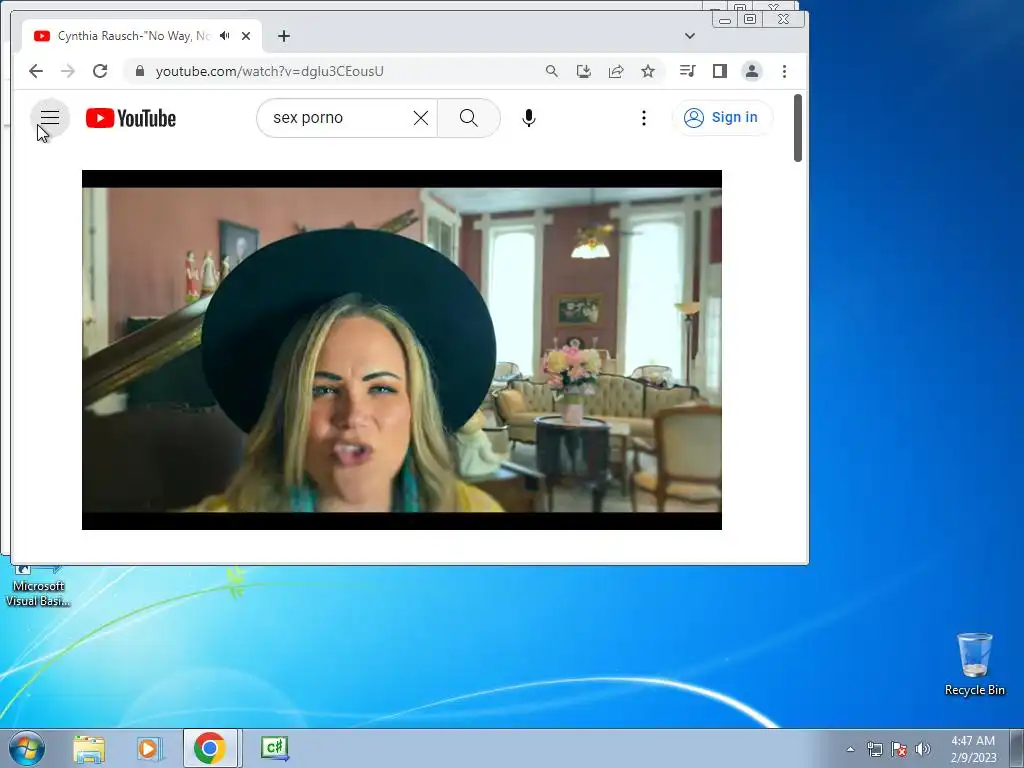The height and width of the screenshot is (768, 1024).
Task: Clear the YouTube search box text
Action: 421,118
